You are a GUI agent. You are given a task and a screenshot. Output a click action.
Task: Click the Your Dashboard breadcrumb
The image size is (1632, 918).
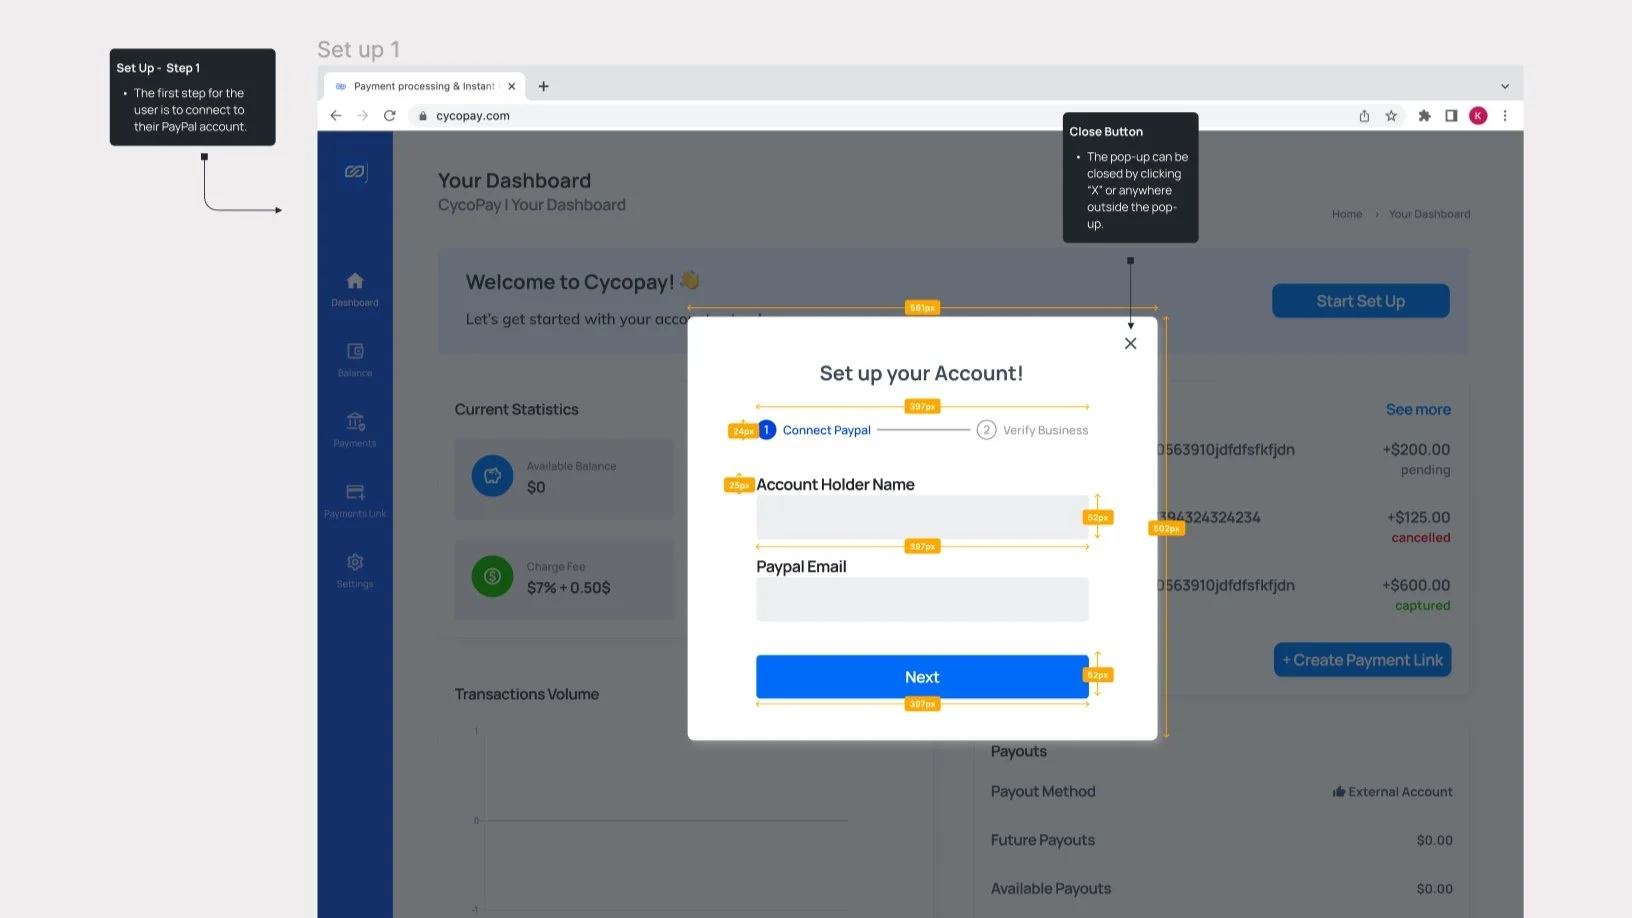[x=1429, y=214]
